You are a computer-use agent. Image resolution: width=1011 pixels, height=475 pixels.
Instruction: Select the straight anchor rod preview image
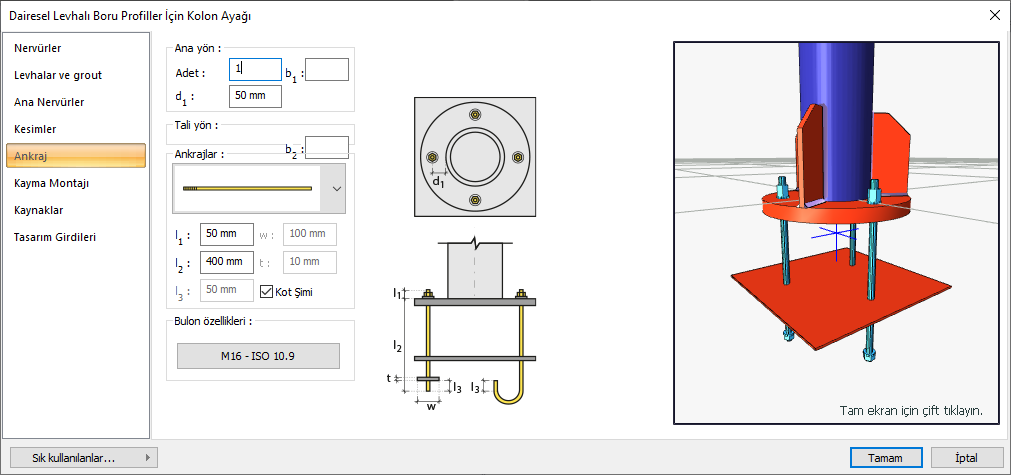pyautogui.click(x=247, y=188)
